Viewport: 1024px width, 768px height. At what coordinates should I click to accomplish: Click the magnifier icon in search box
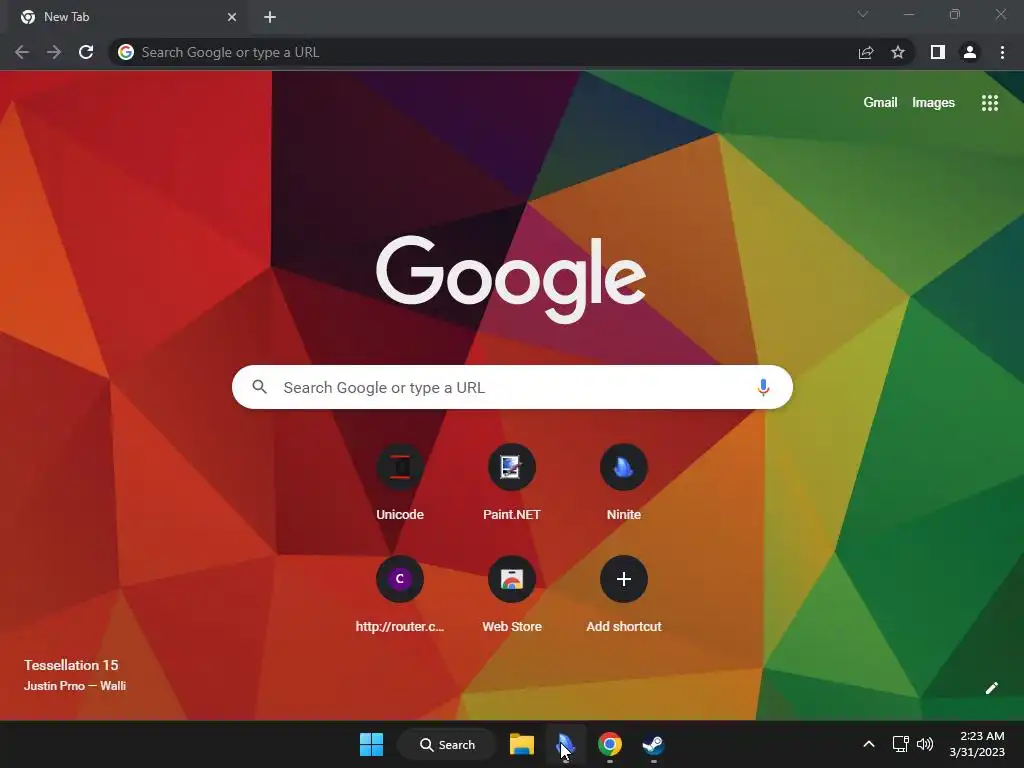tap(259, 387)
